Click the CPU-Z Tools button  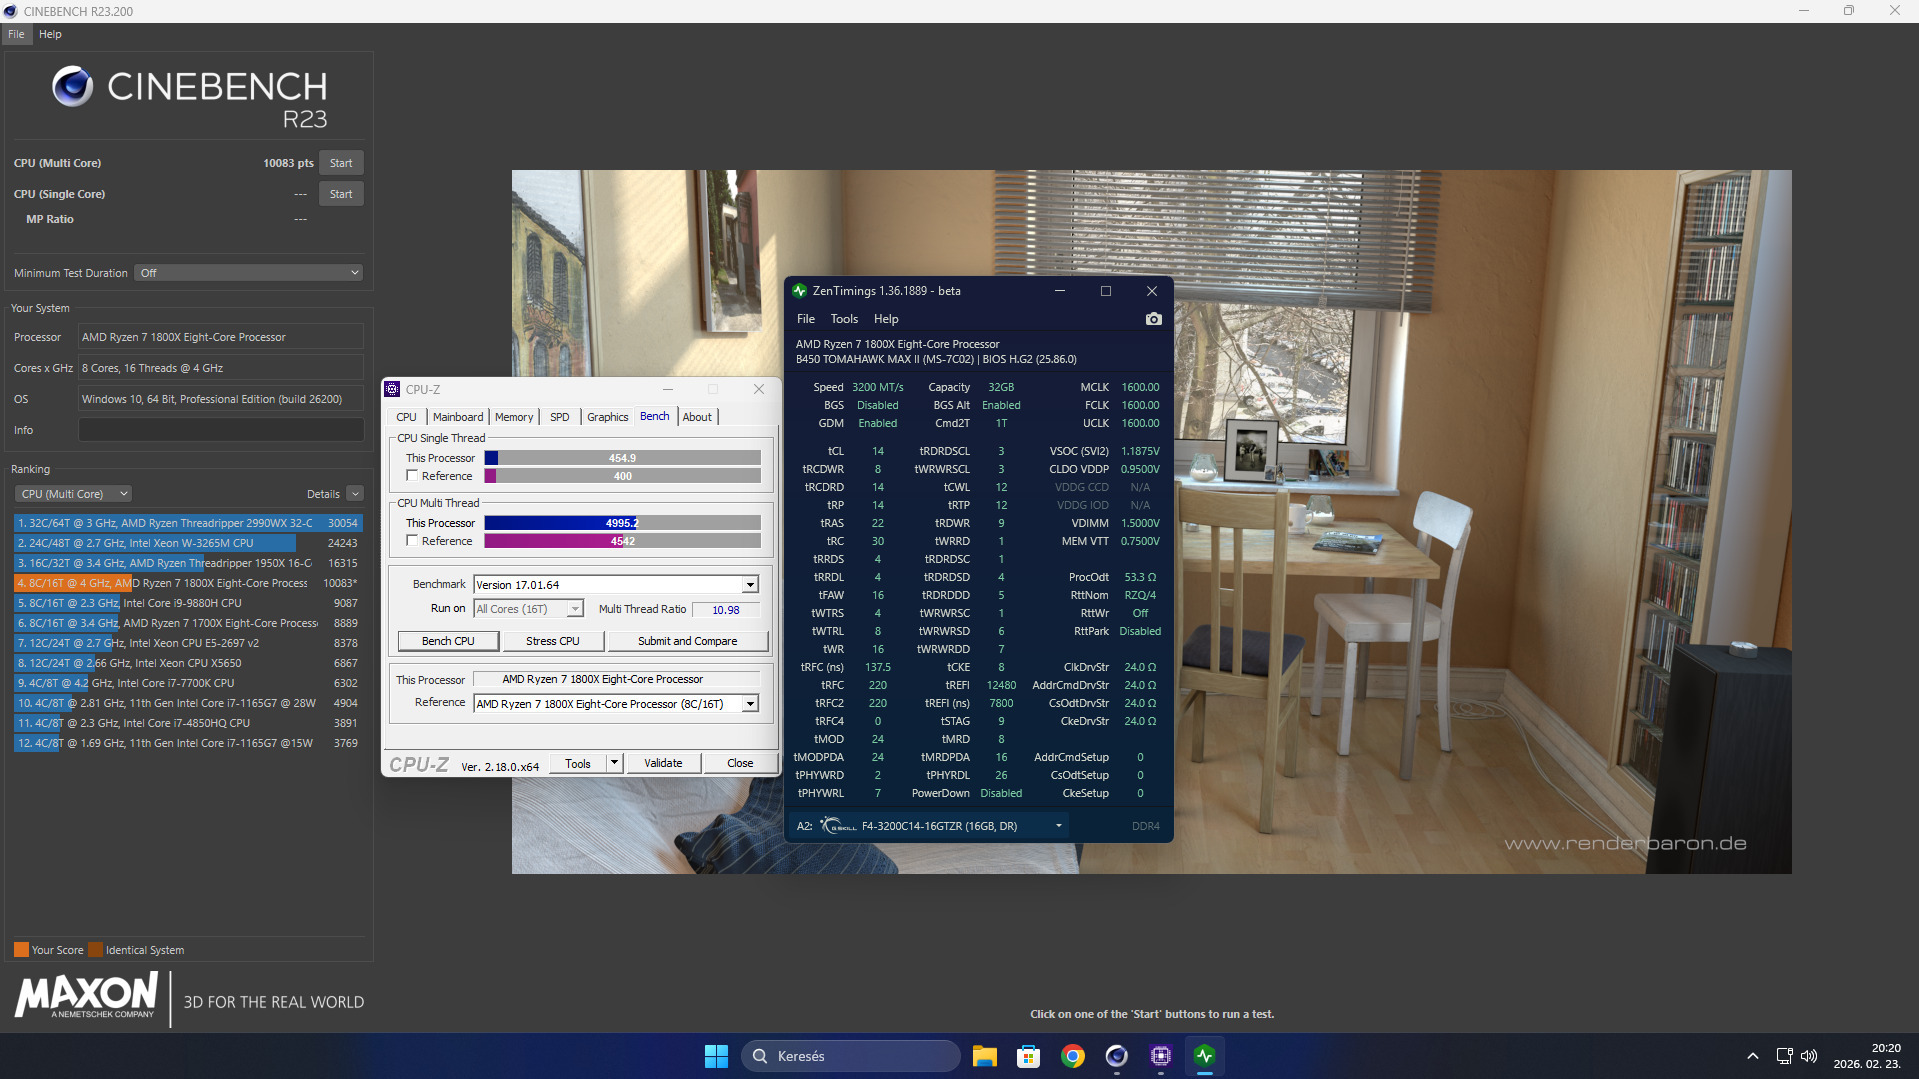point(578,763)
